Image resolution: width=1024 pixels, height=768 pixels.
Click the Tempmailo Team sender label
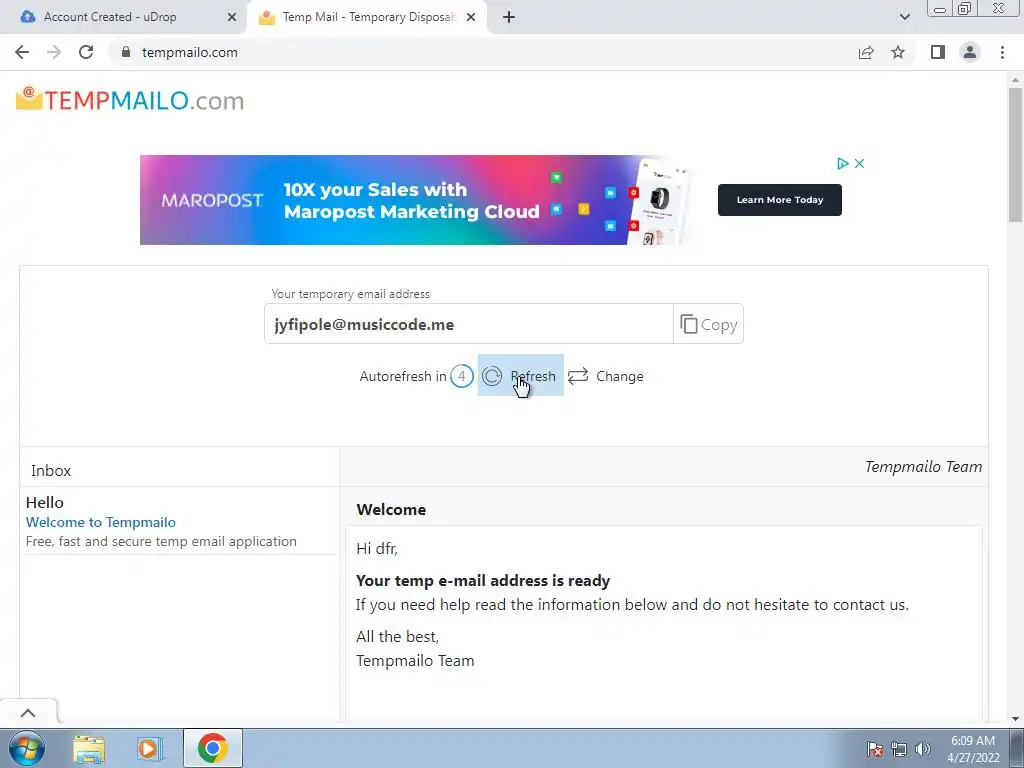point(923,466)
